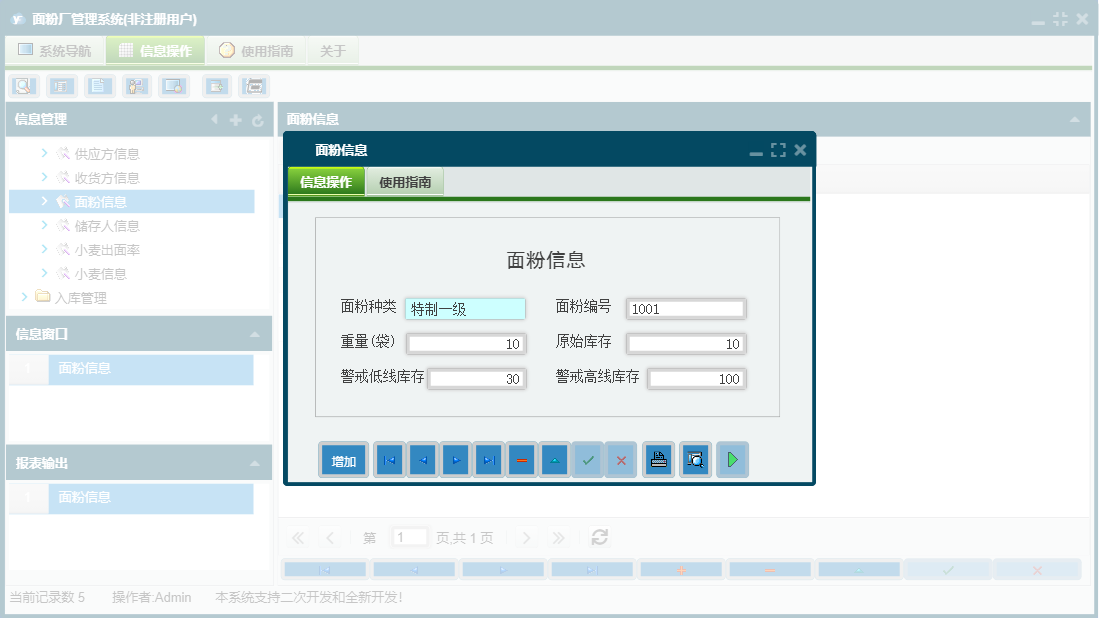Click the plus icon on the 信息管理 header

[x=235, y=119]
